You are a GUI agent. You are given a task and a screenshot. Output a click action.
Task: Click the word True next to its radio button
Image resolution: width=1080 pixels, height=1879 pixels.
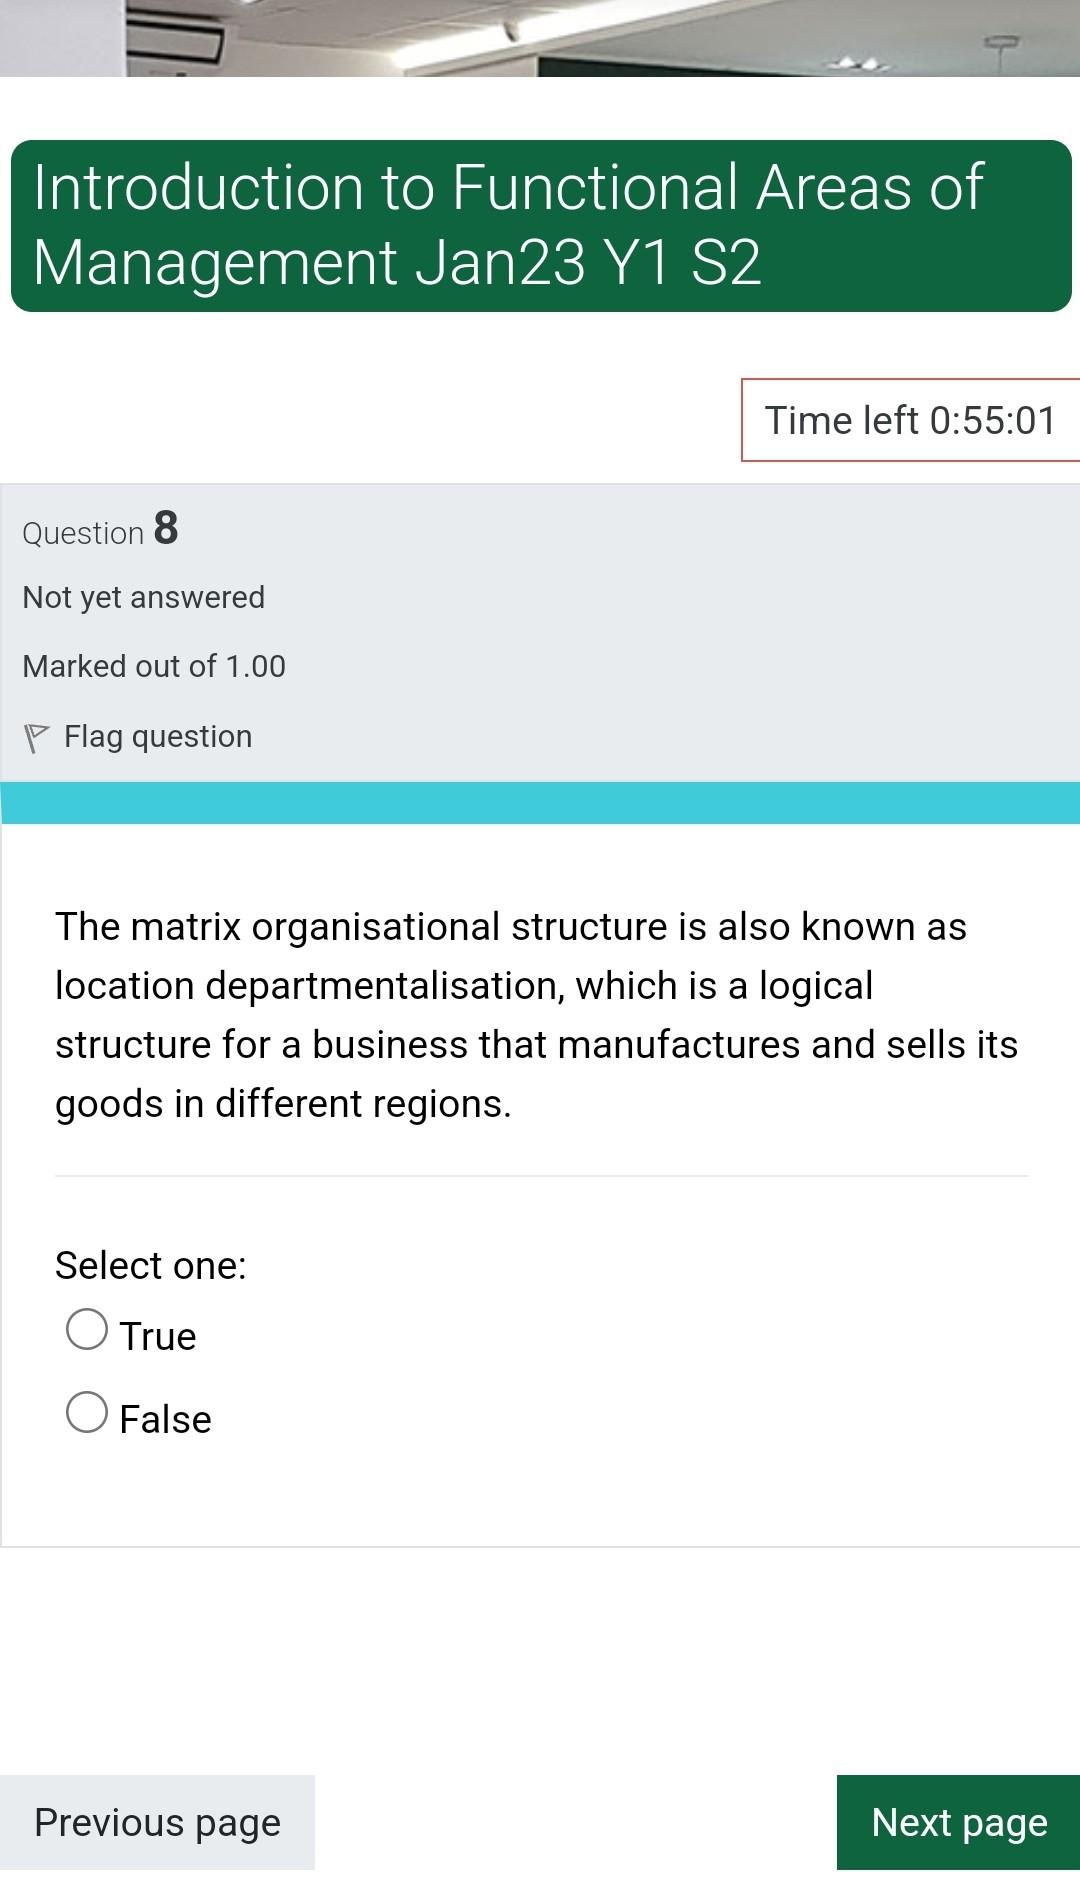pyautogui.click(x=158, y=1334)
